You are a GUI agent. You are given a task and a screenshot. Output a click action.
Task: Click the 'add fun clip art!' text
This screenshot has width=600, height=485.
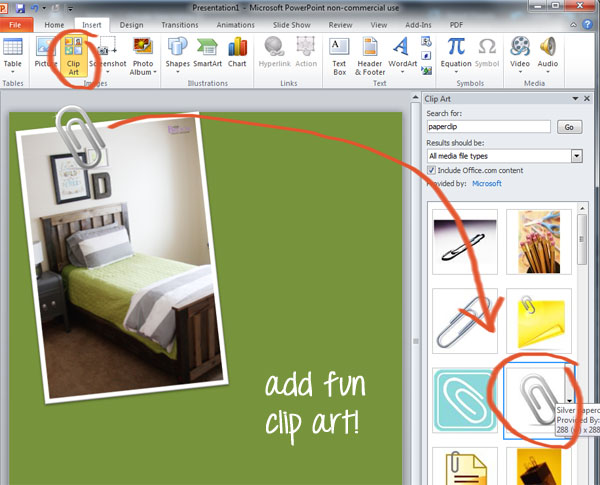click(315, 408)
